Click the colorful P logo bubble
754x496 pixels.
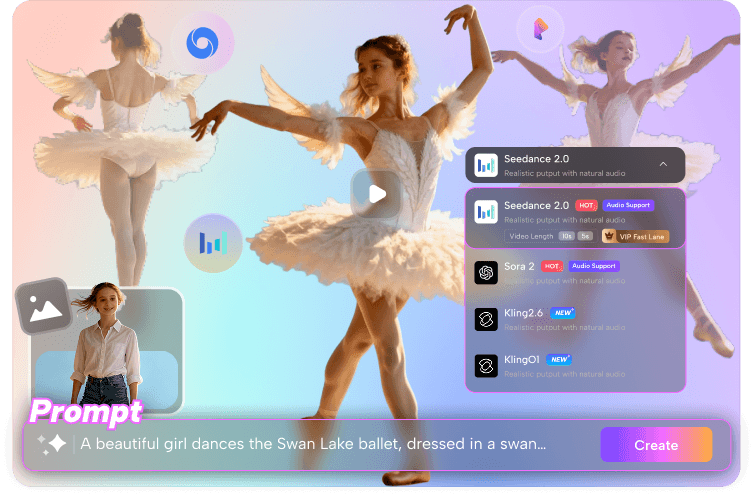[x=540, y=29]
